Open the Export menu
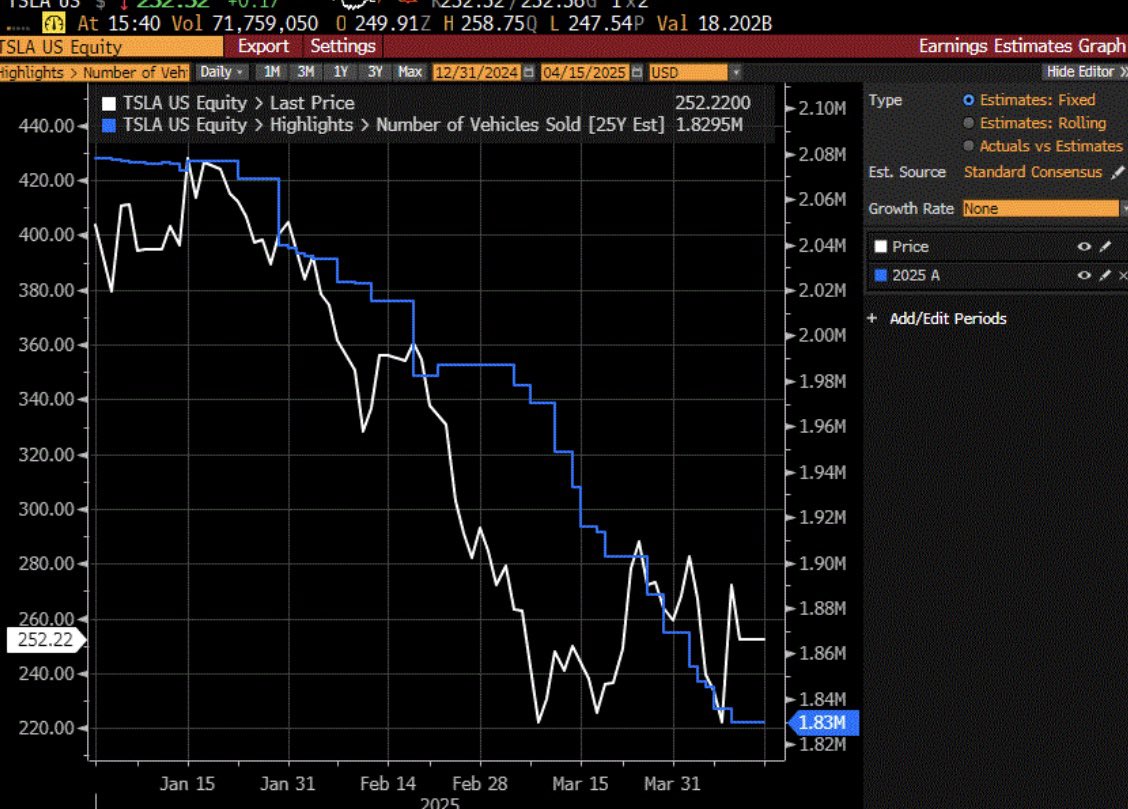 point(263,46)
